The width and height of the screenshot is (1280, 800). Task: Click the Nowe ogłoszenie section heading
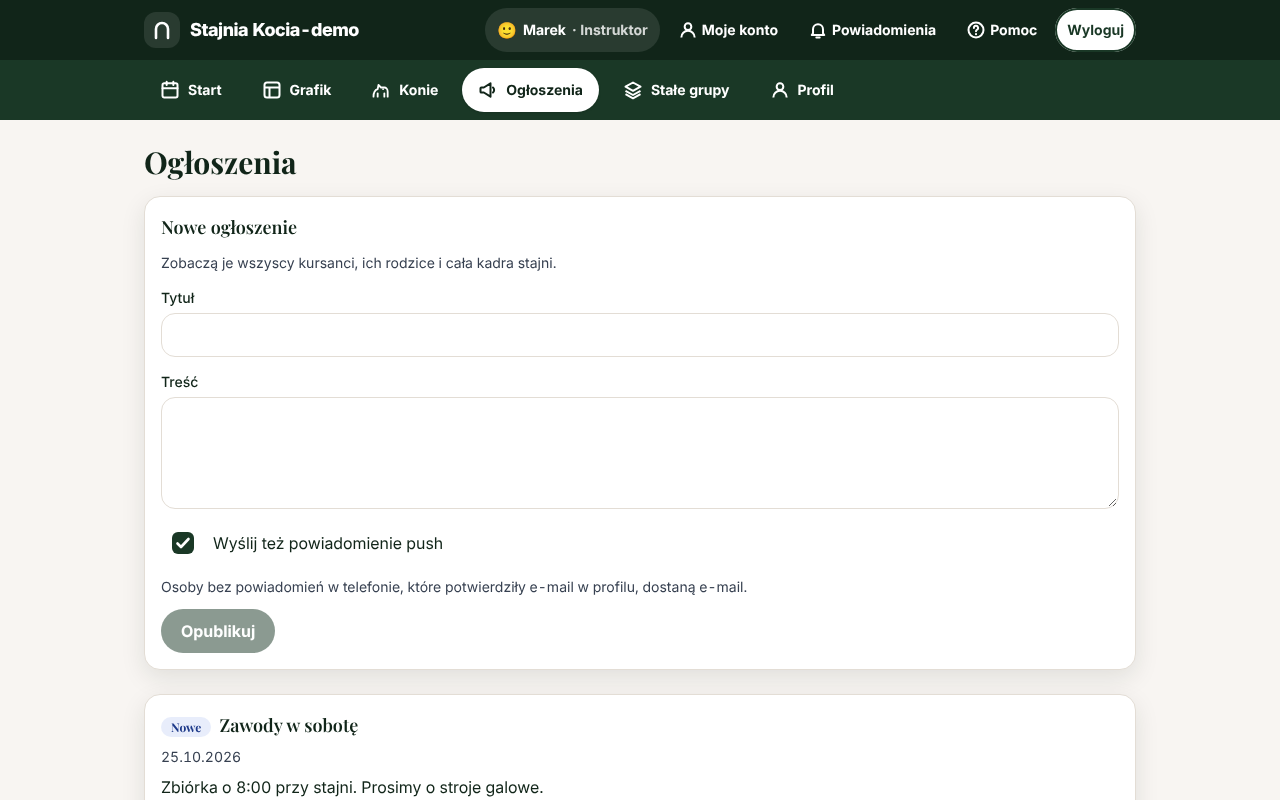click(x=229, y=227)
